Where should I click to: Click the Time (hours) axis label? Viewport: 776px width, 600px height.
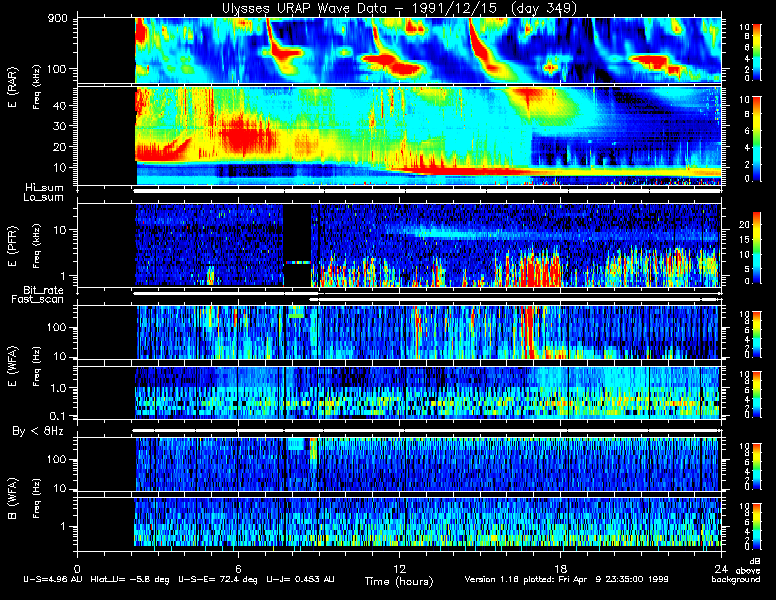click(x=399, y=581)
